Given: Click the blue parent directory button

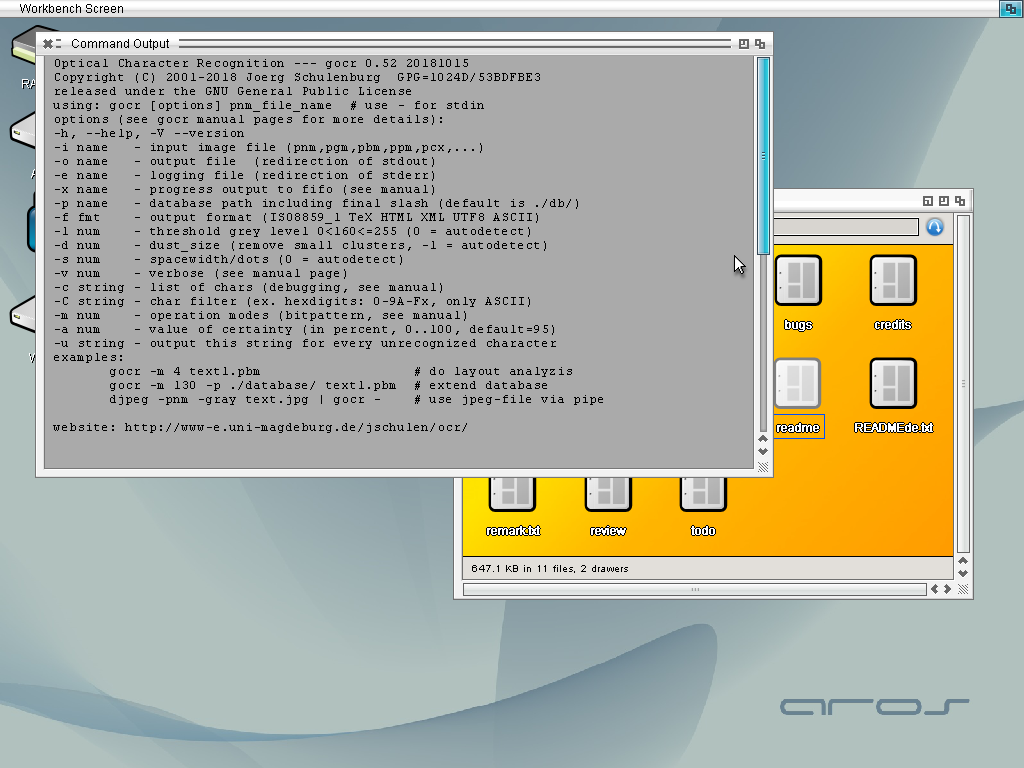Looking at the screenshot, I should pos(935,227).
